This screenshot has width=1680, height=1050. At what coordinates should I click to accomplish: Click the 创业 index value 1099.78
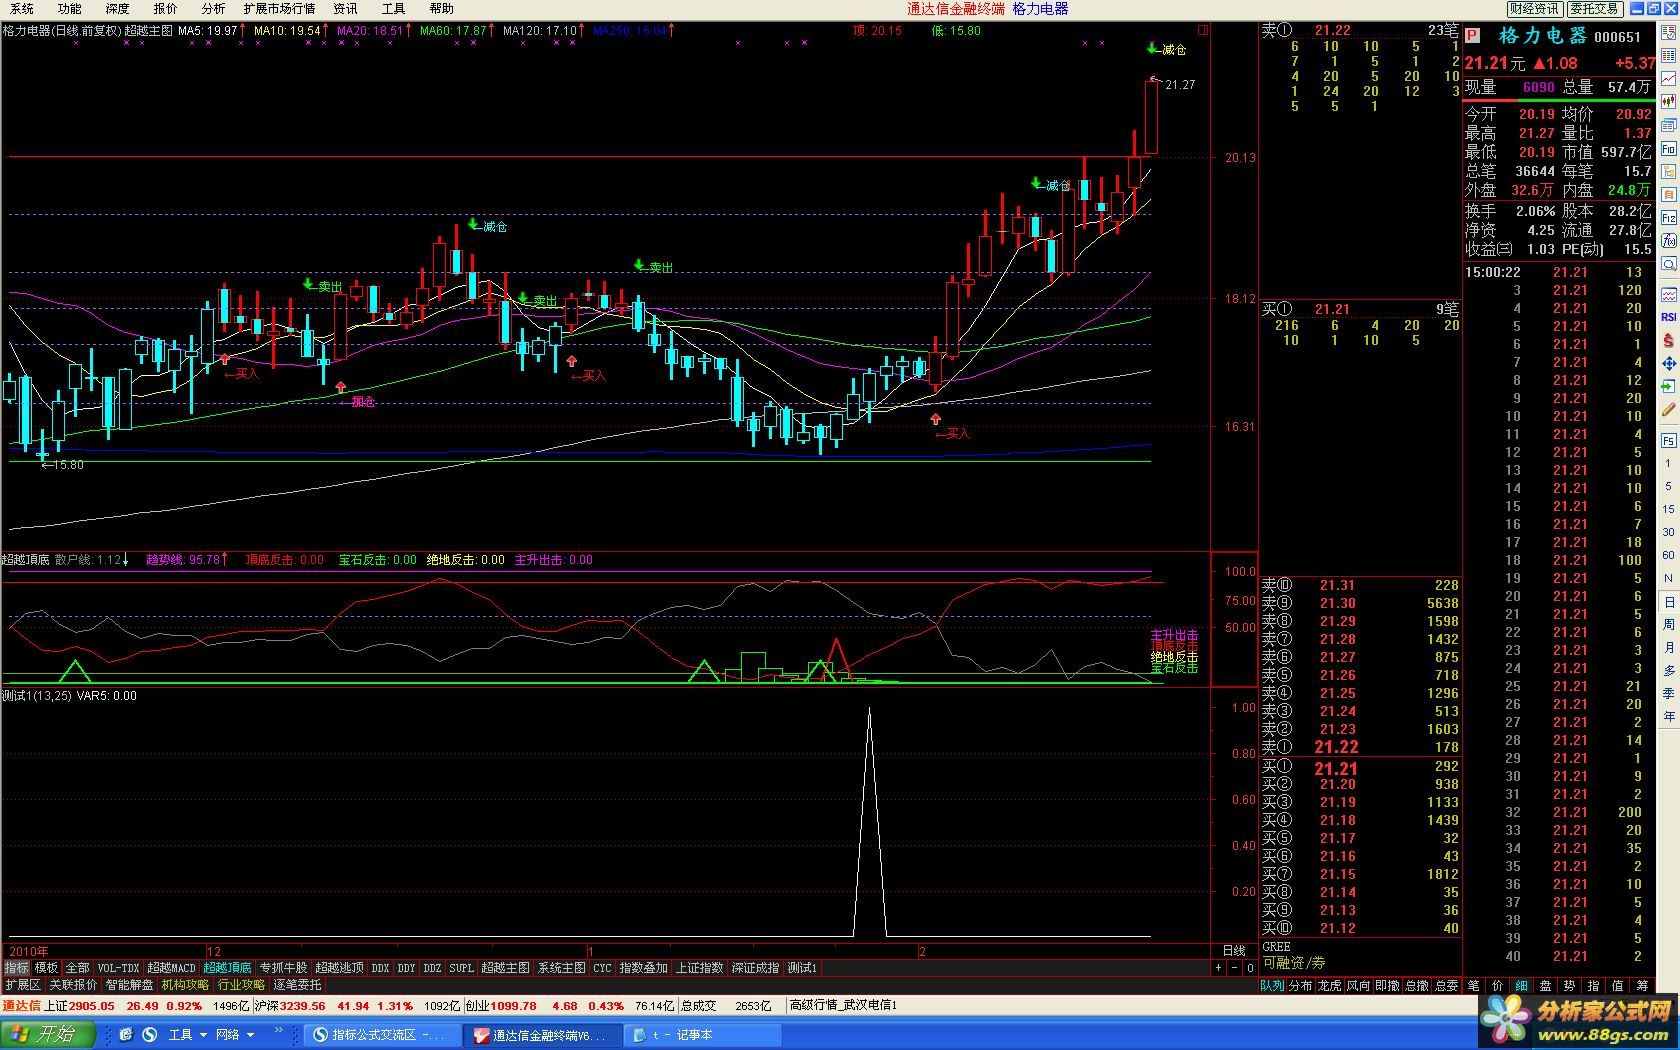click(513, 1006)
